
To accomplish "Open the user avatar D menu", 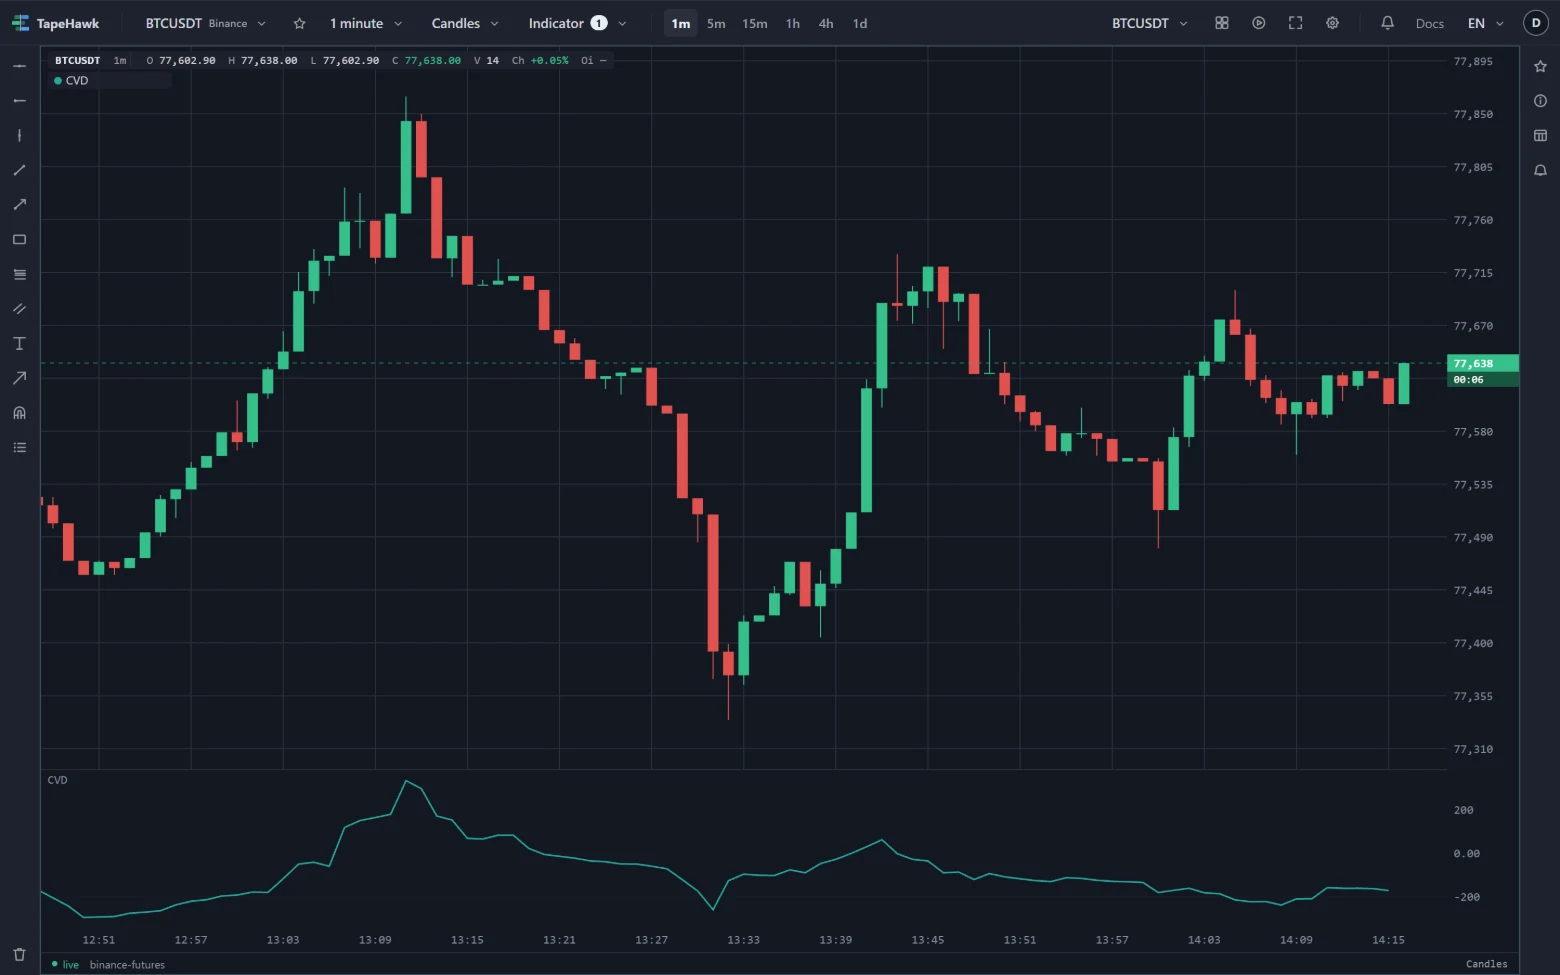I will coord(1536,23).
